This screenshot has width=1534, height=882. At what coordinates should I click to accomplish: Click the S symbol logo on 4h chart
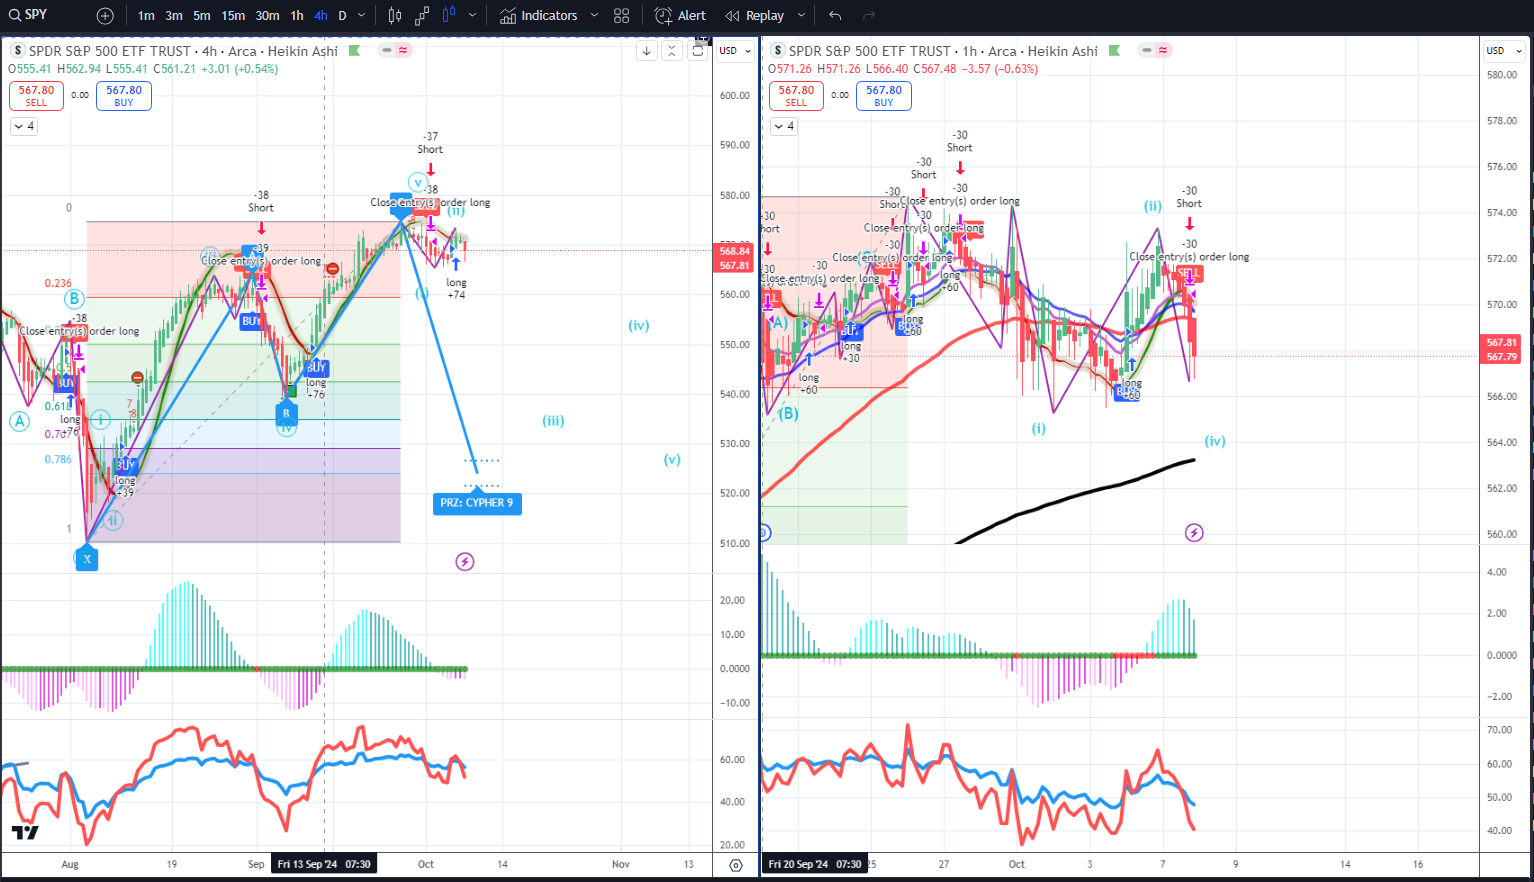18,51
